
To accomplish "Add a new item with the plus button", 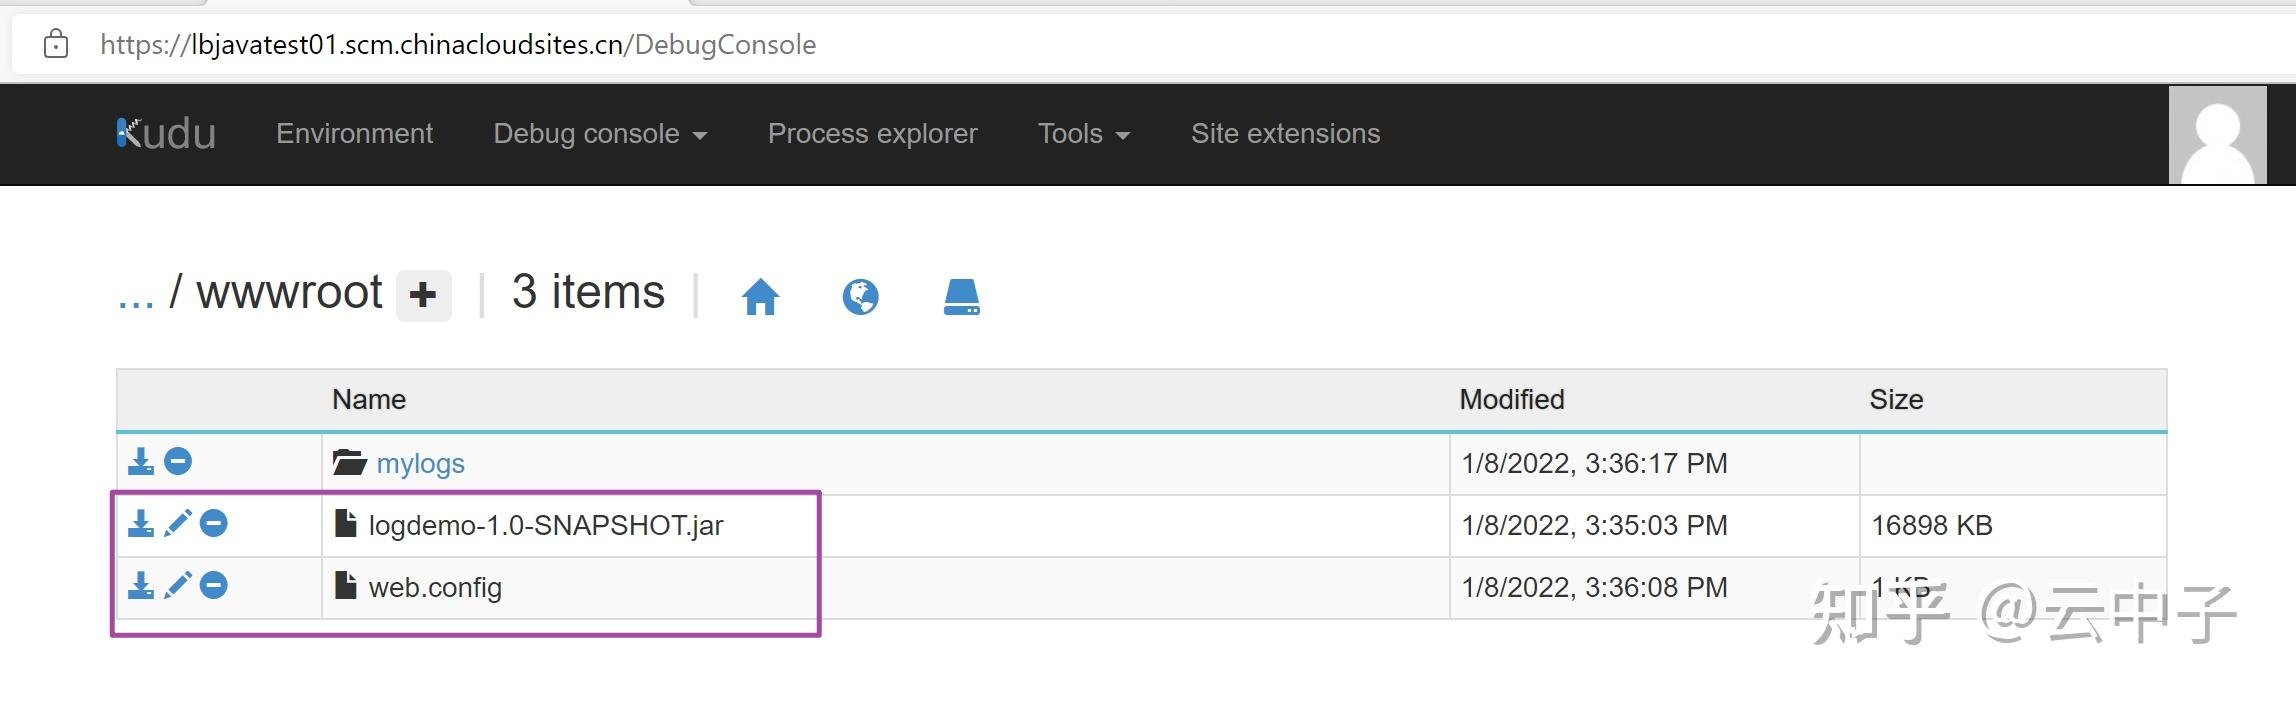I will pos(424,294).
